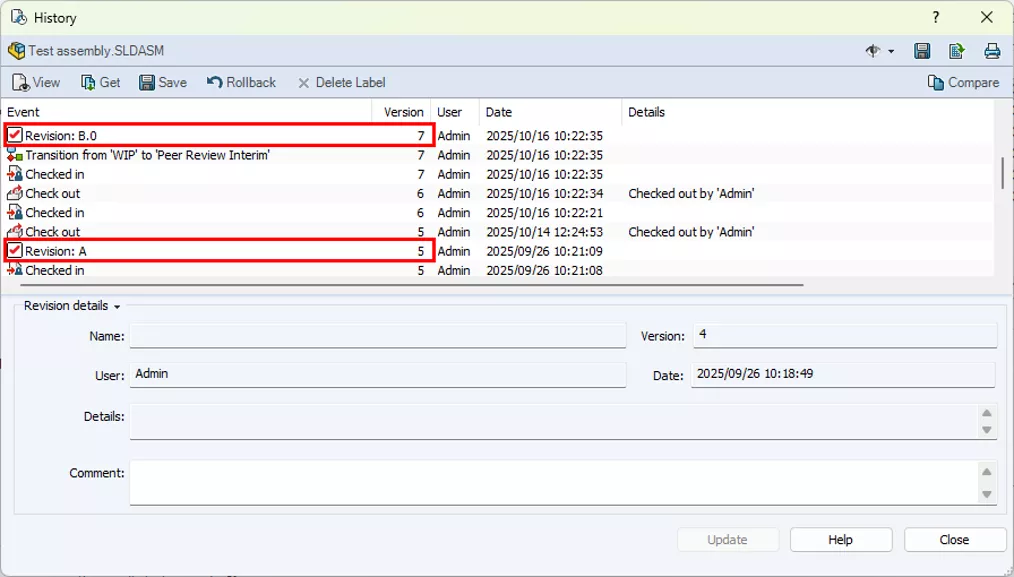1014x577 pixels.
Task: Expand the Revision details dropdown
Action: click(117, 307)
